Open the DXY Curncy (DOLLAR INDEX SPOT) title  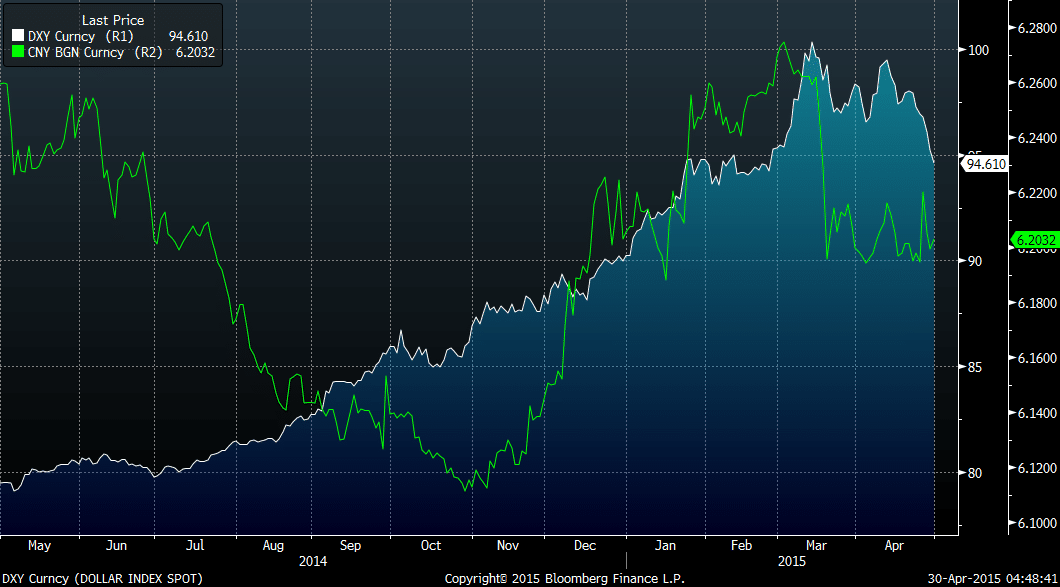[x=103, y=579]
